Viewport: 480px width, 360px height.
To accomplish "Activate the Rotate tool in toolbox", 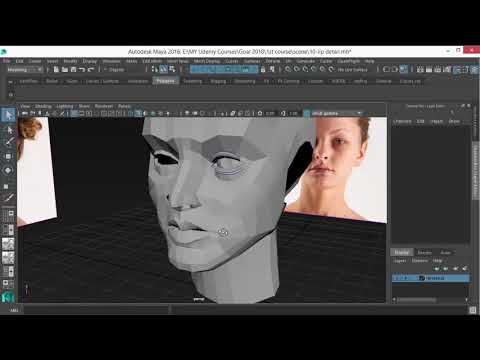I will pyautogui.click(x=8, y=170).
